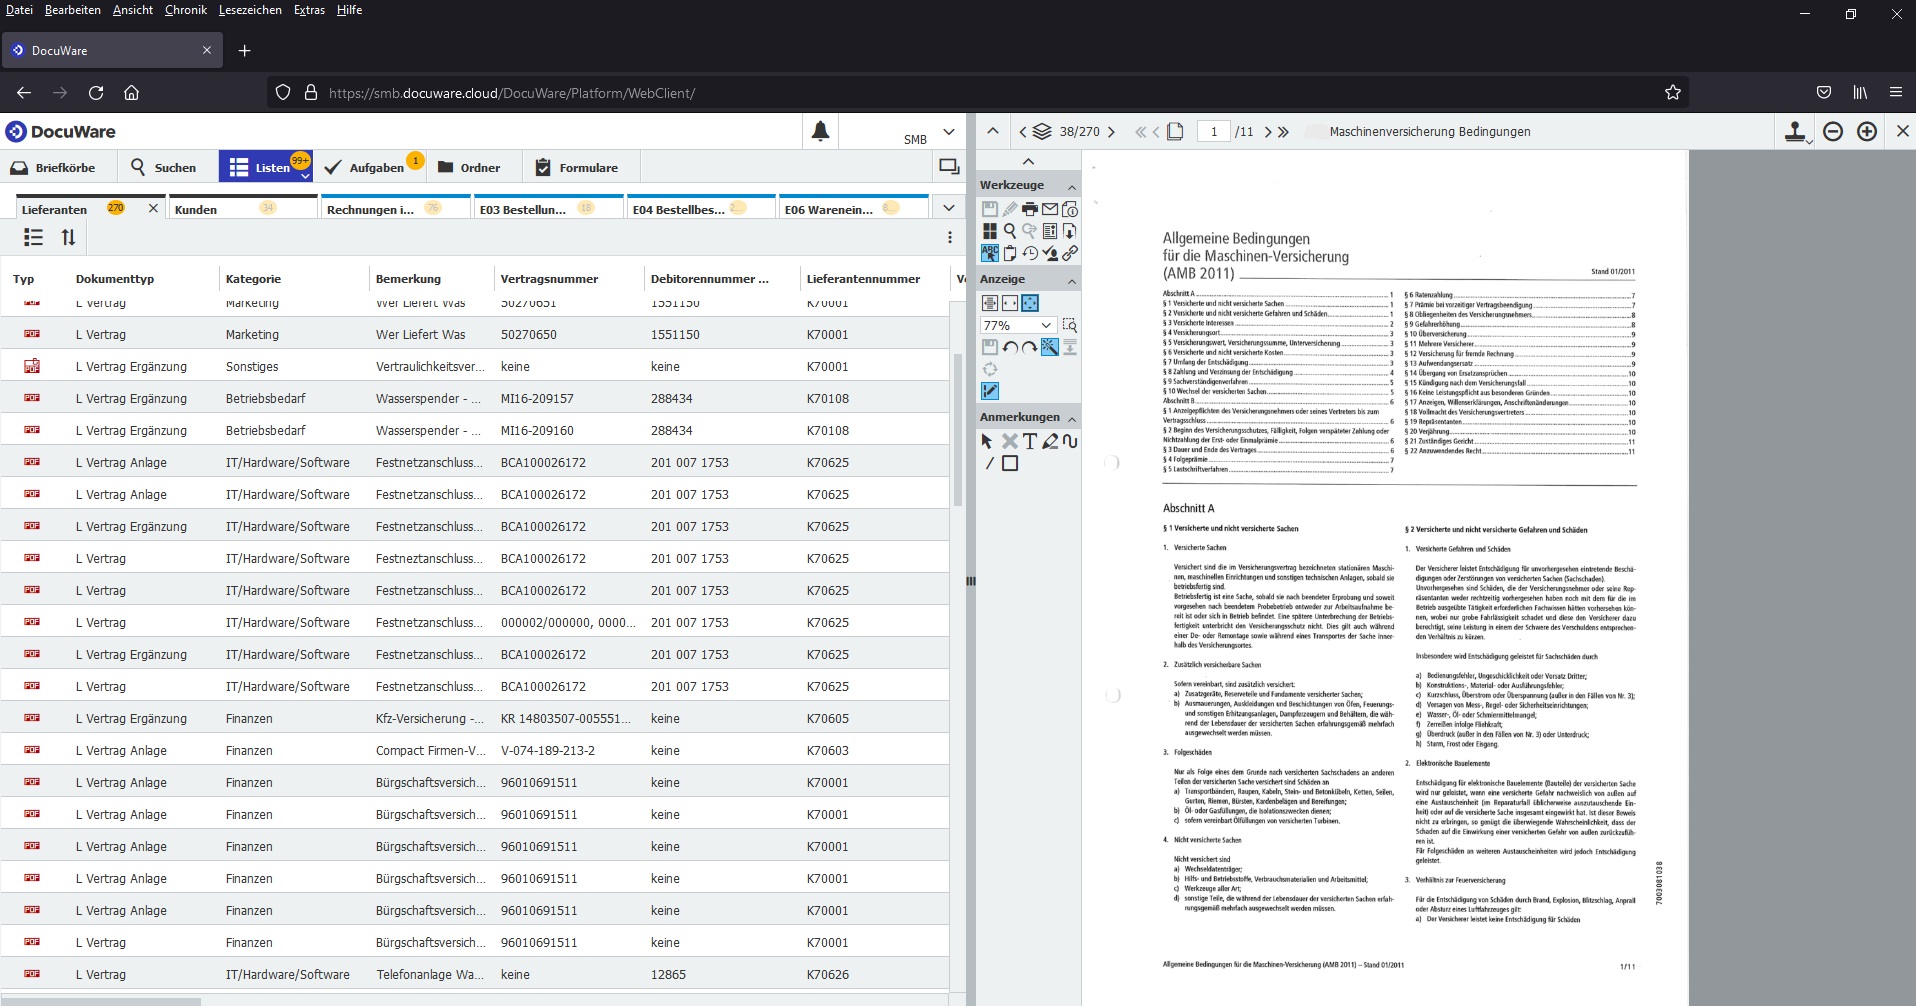Select the rectangle annotation tool
The width and height of the screenshot is (1916, 1006).
(1009, 463)
